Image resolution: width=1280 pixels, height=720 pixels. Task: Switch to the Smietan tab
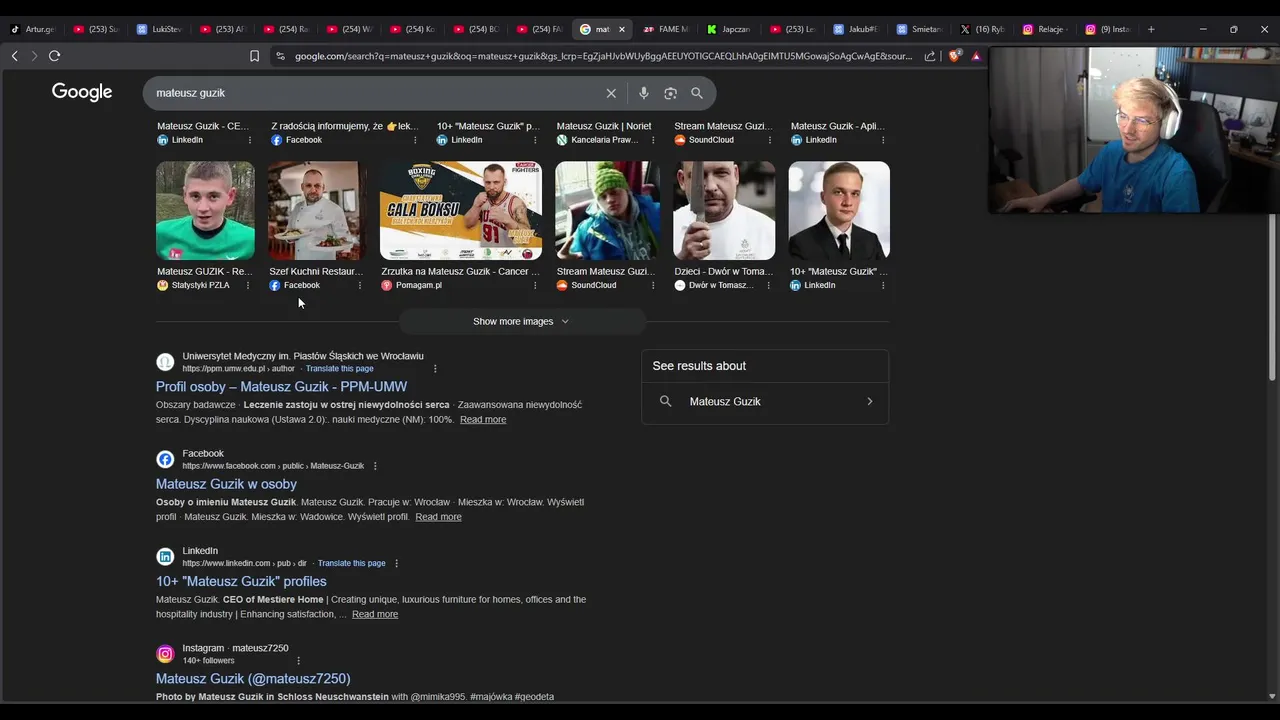coord(918,29)
